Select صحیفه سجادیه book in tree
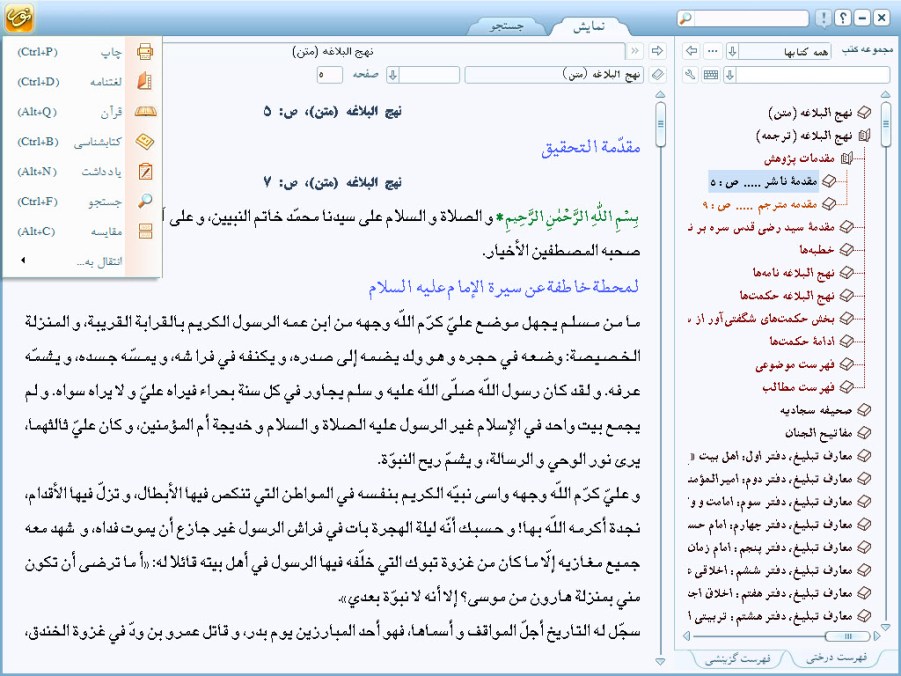Viewport: 901px width, 676px height. (x=816, y=410)
